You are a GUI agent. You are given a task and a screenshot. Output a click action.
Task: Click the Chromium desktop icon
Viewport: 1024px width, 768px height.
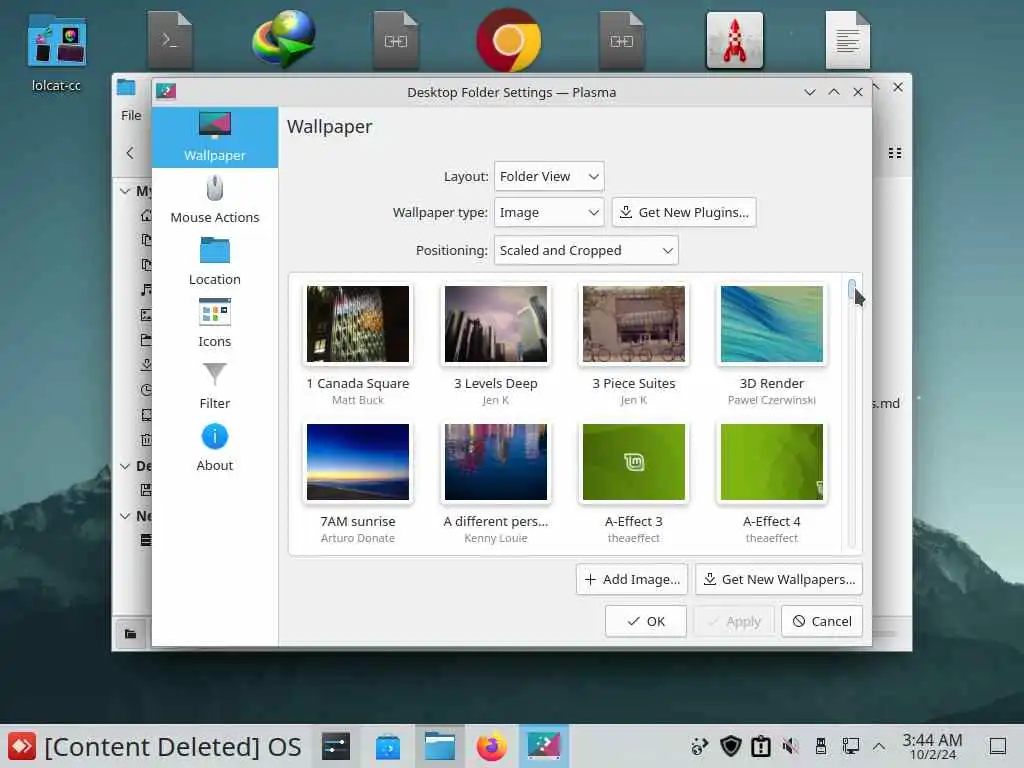click(509, 40)
